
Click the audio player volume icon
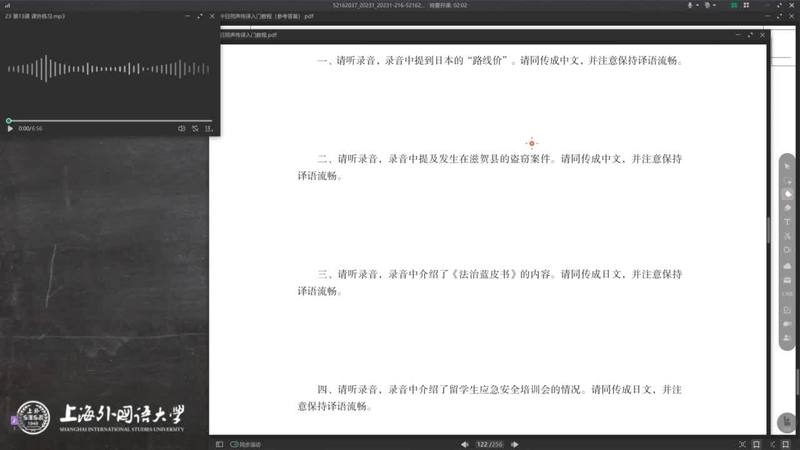pos(182,129)
